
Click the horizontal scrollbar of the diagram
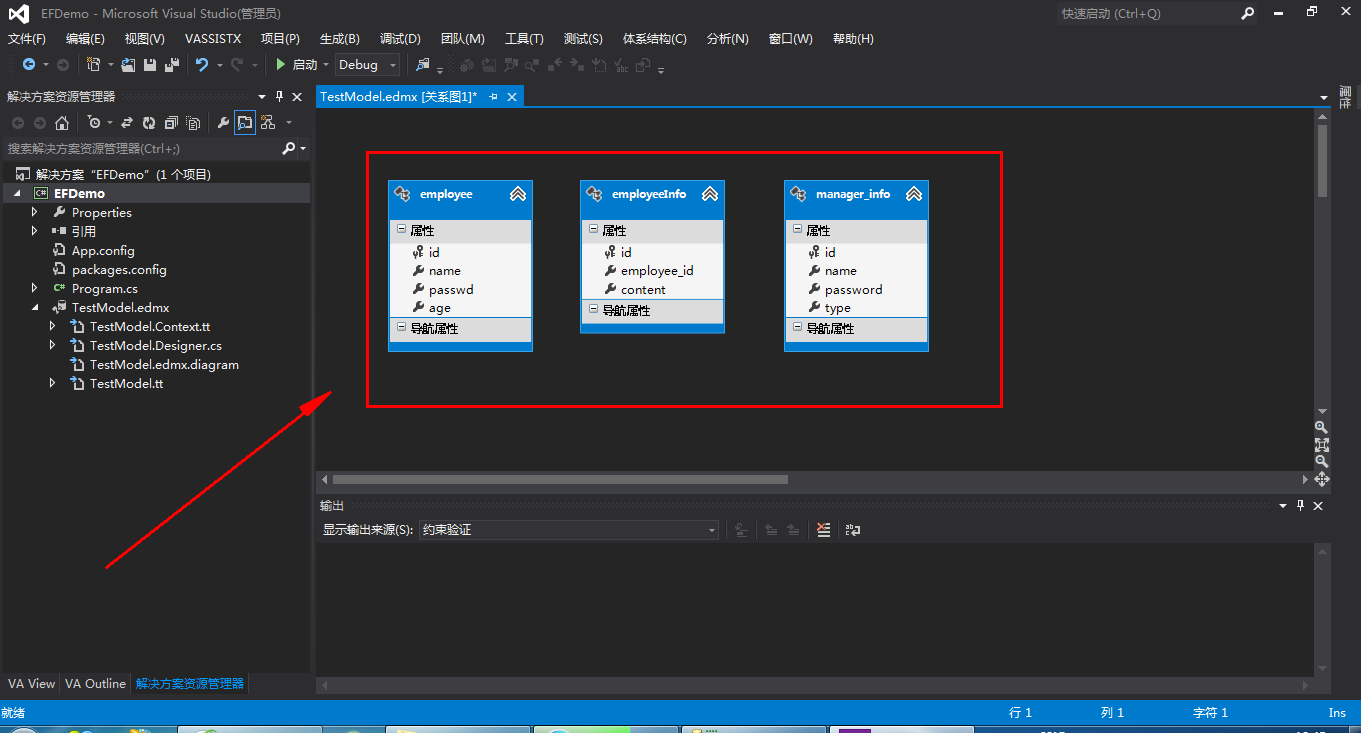560,480
